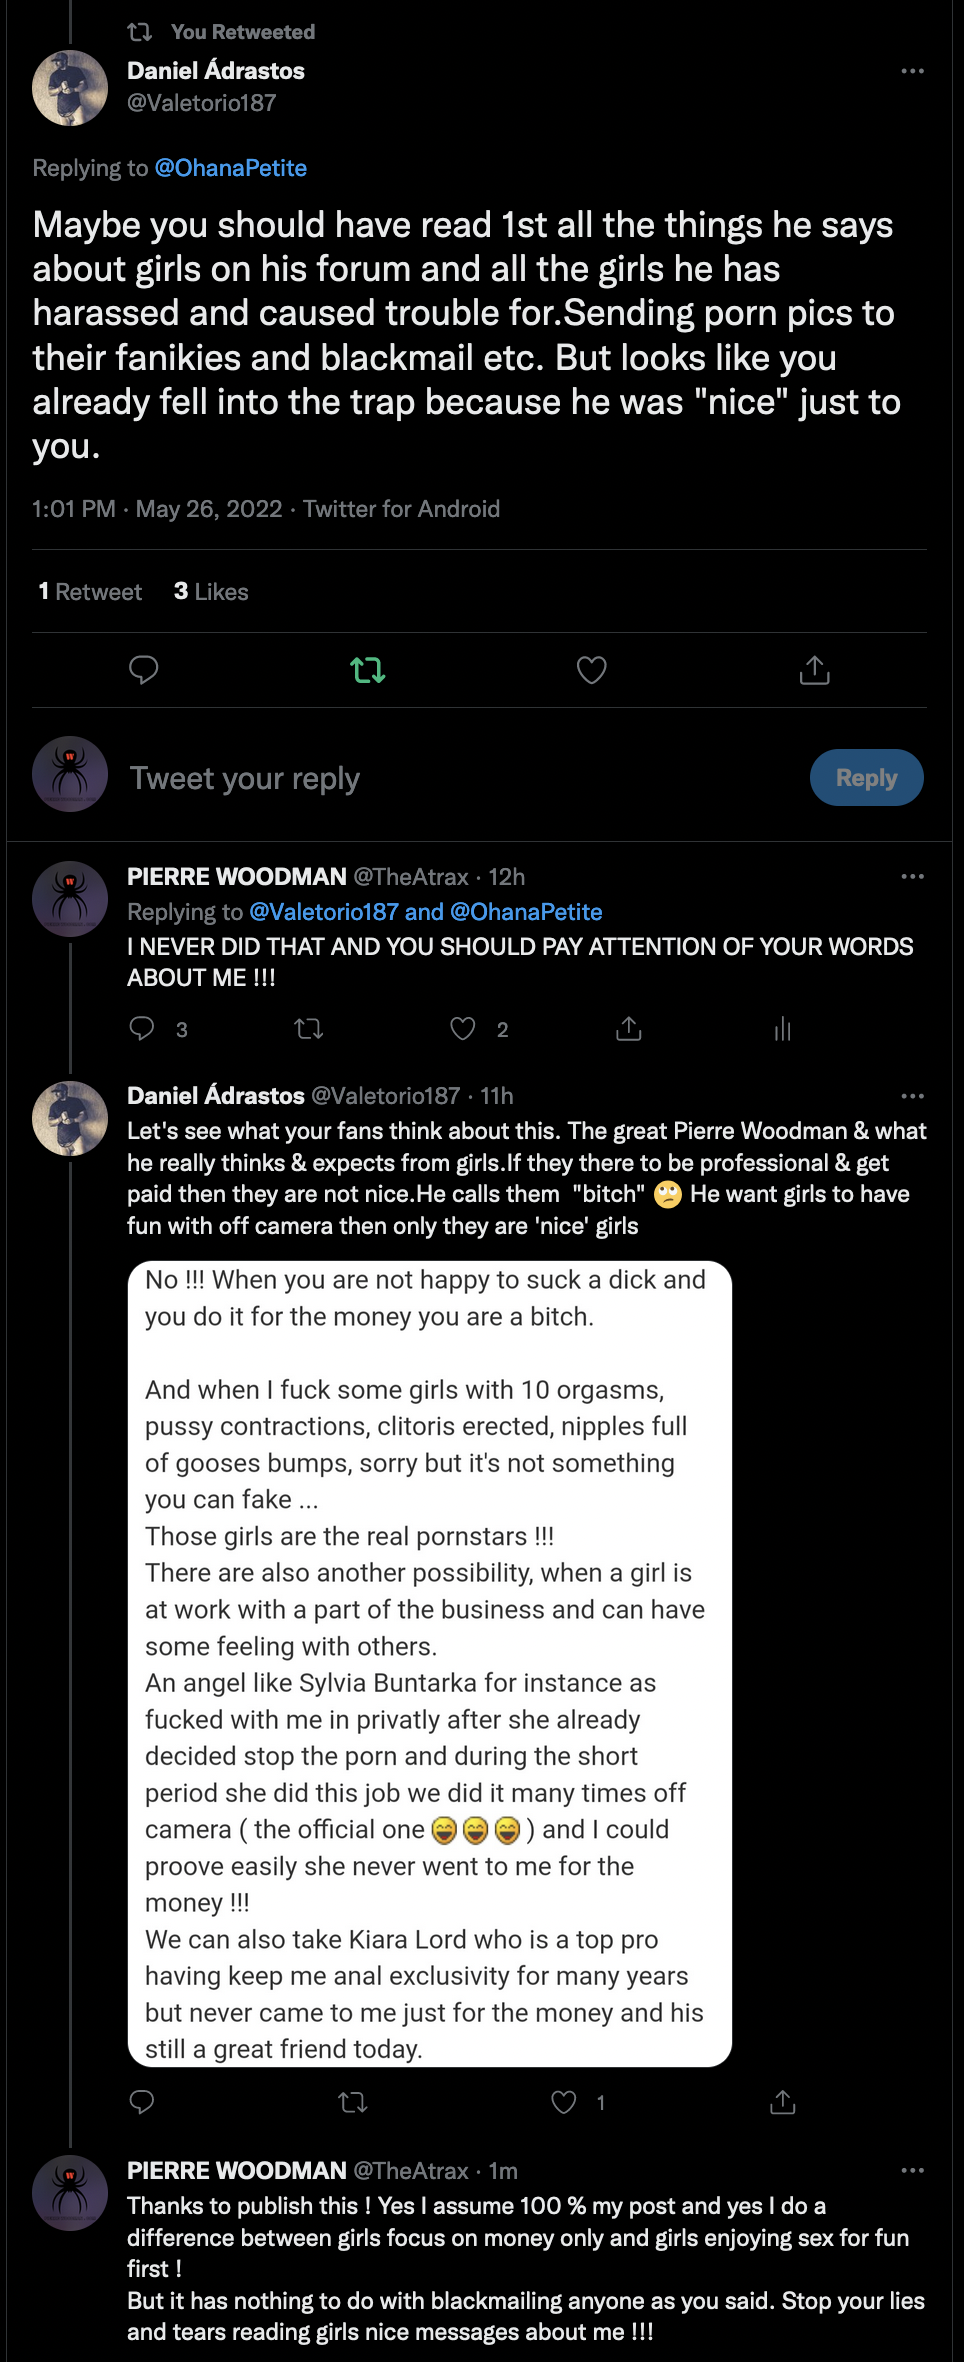Open more options for the main tweet

[x=912, y=71]
